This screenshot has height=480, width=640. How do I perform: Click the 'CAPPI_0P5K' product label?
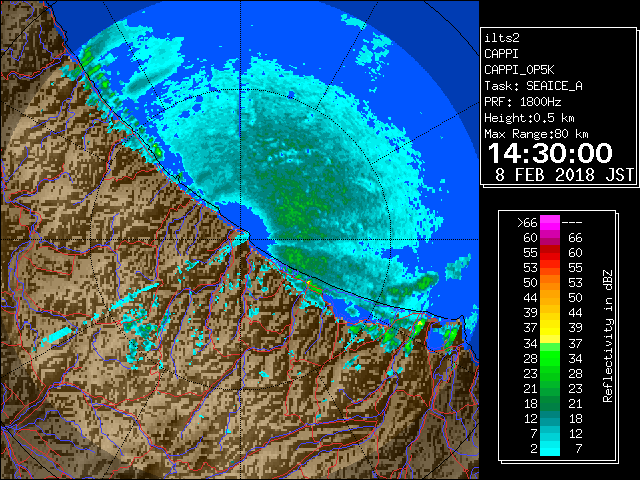click(x=519, y=70)
